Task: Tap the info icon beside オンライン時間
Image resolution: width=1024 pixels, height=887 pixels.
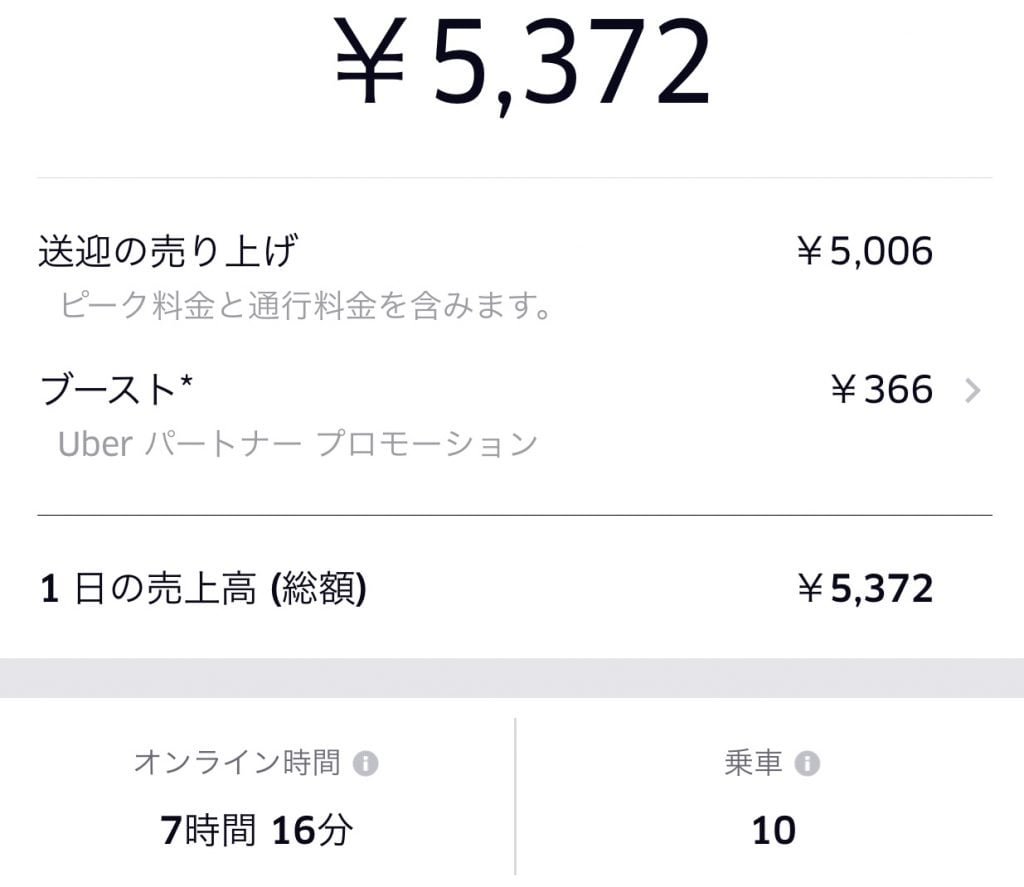Action: click(366, 765)
